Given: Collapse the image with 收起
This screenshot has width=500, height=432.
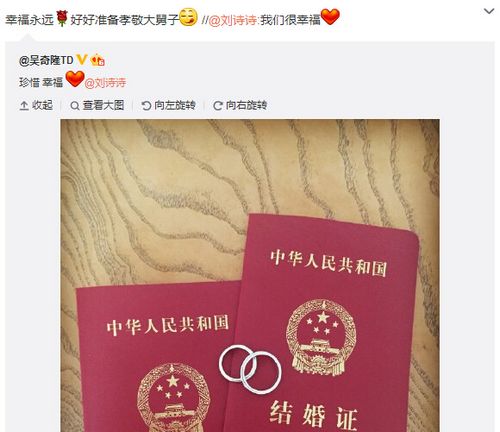Looking at the screenshot, I should (x=36, y=105).
